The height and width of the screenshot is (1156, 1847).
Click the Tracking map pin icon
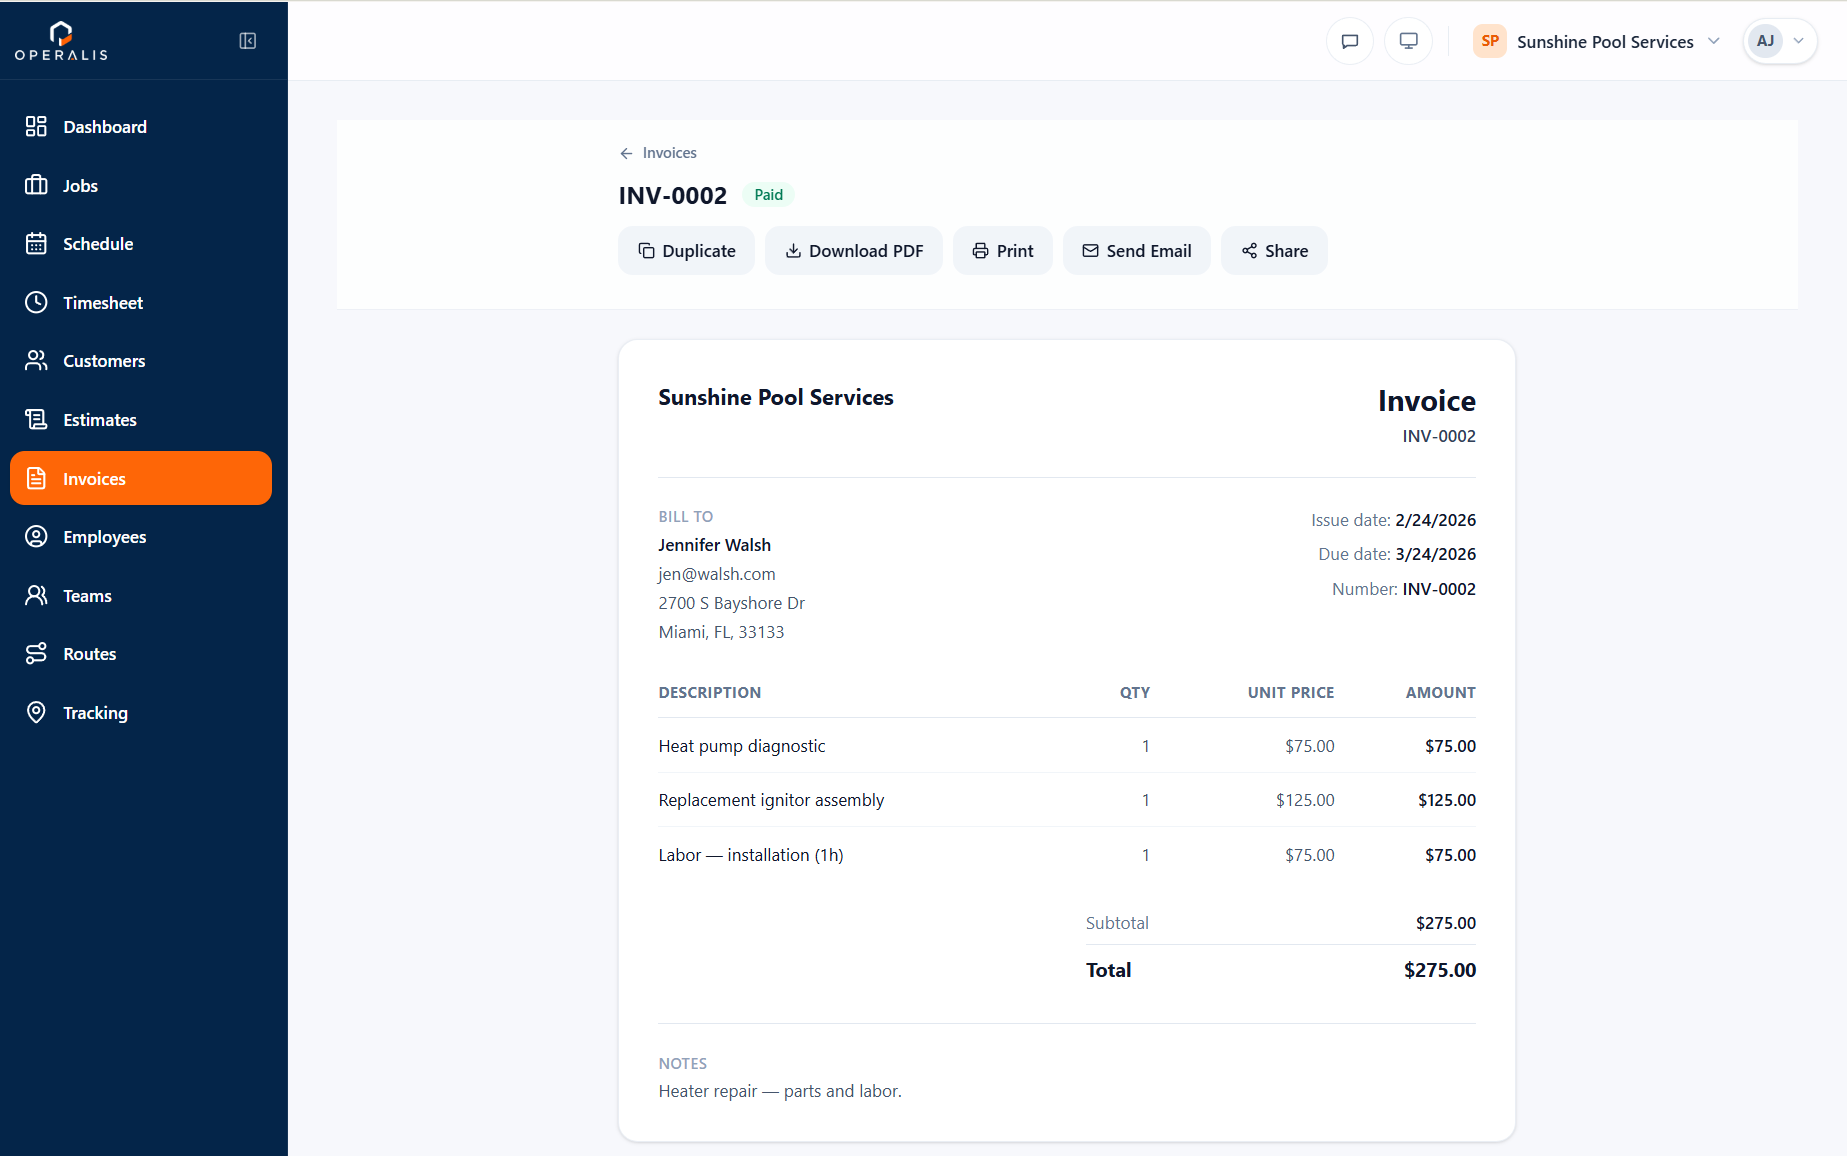click(36, 712)
